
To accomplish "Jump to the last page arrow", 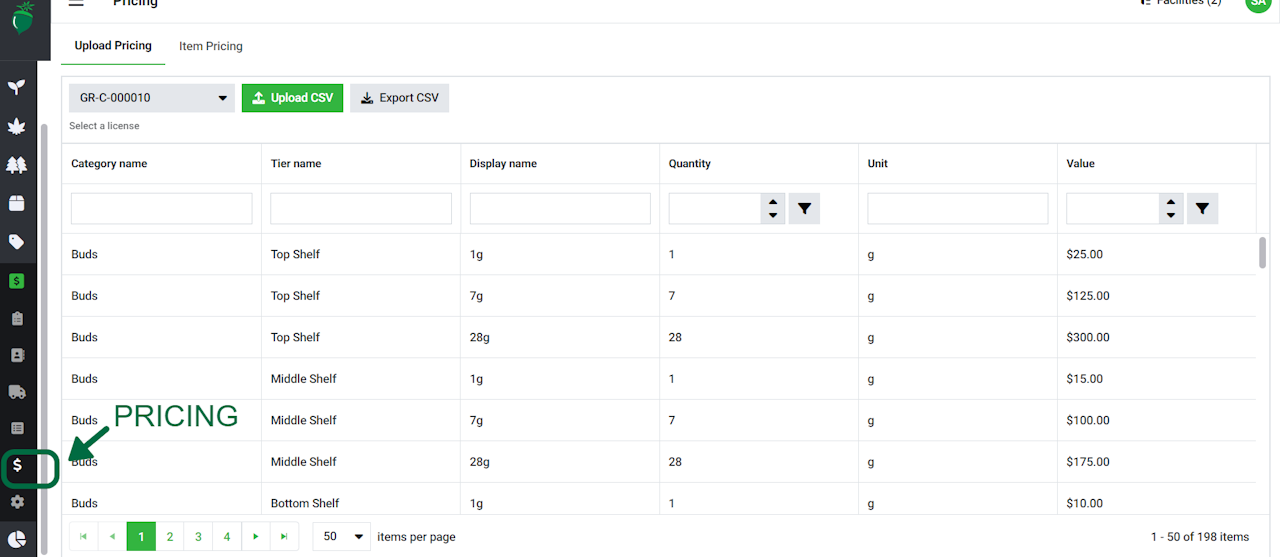I will click(284, 537).
